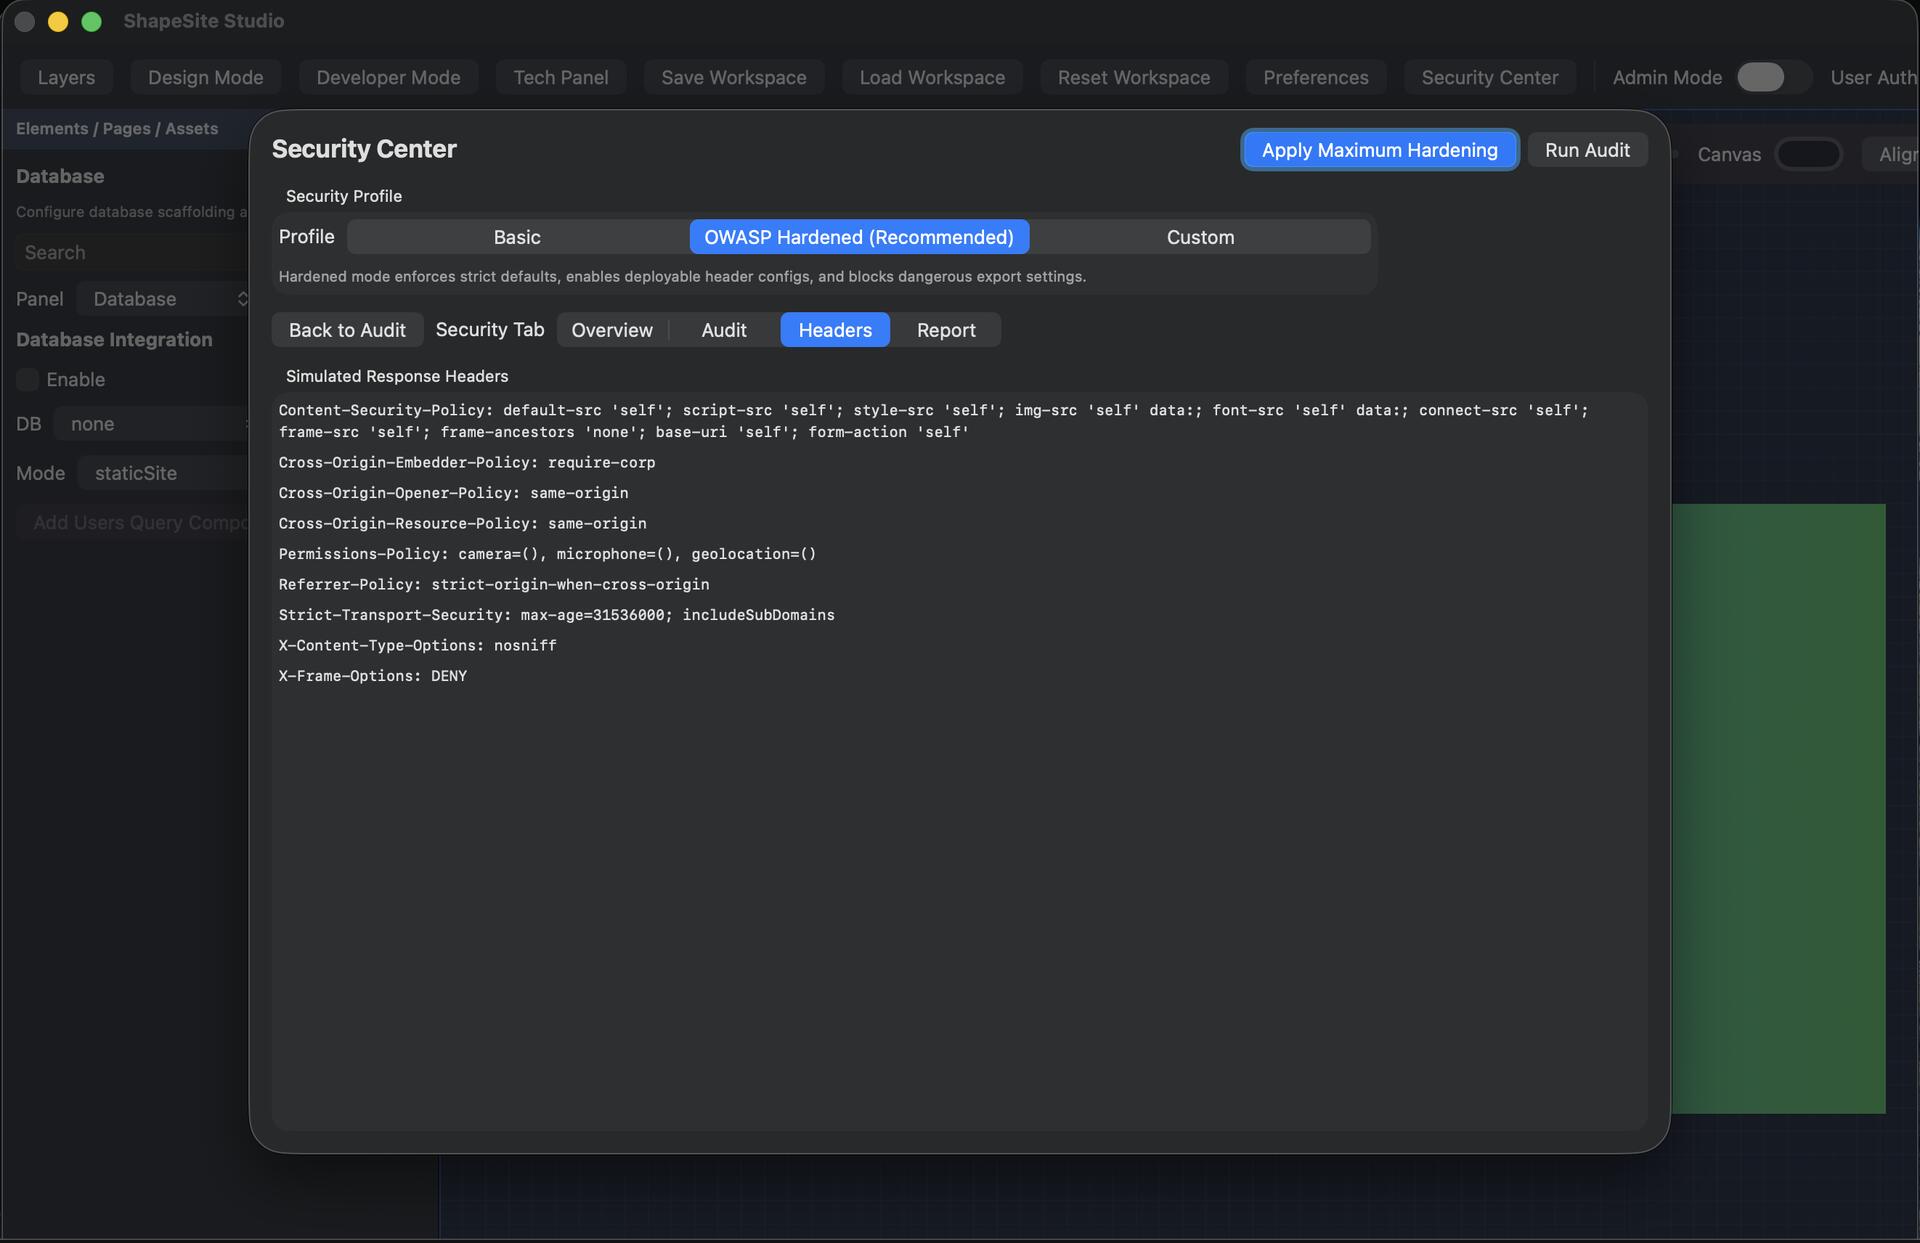Screen dimensions: 1920x1243
Task: Save the current workspace
Action: [x=733, y=77]
